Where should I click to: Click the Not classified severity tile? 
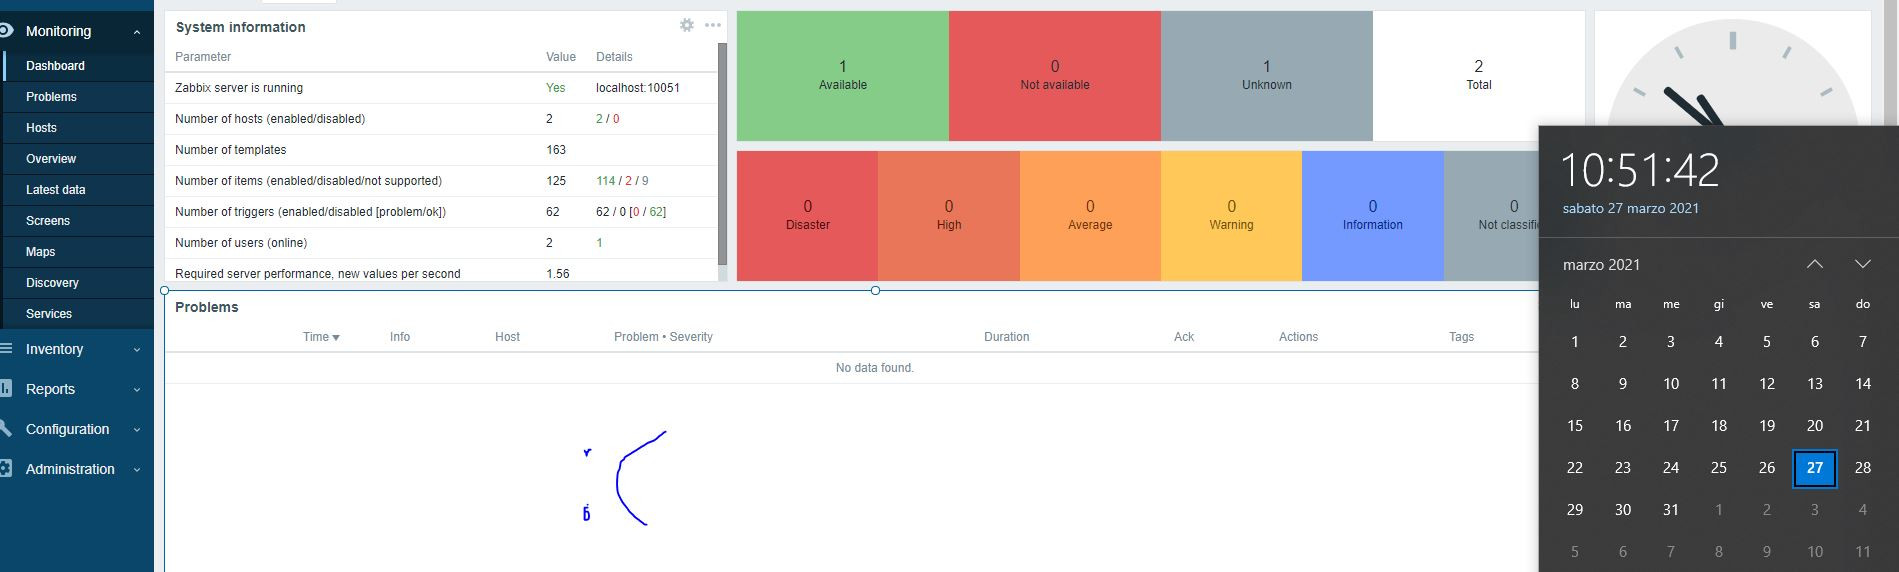1492,216
